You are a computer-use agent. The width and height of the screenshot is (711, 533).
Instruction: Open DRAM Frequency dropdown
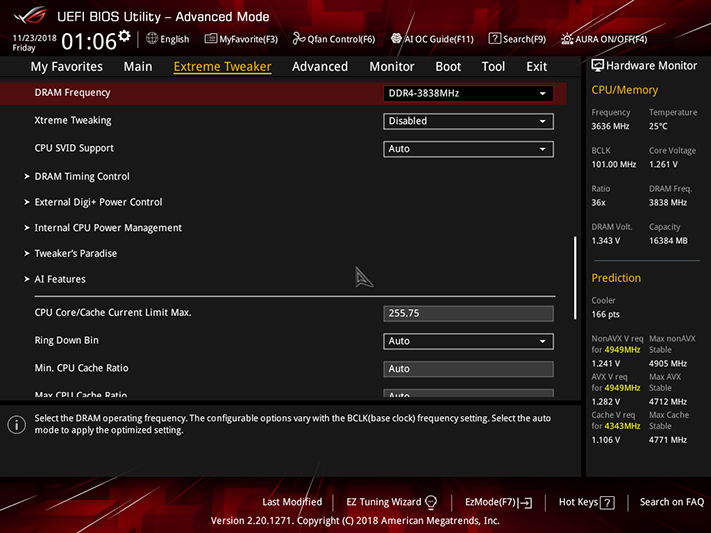[x=468, y=93]
